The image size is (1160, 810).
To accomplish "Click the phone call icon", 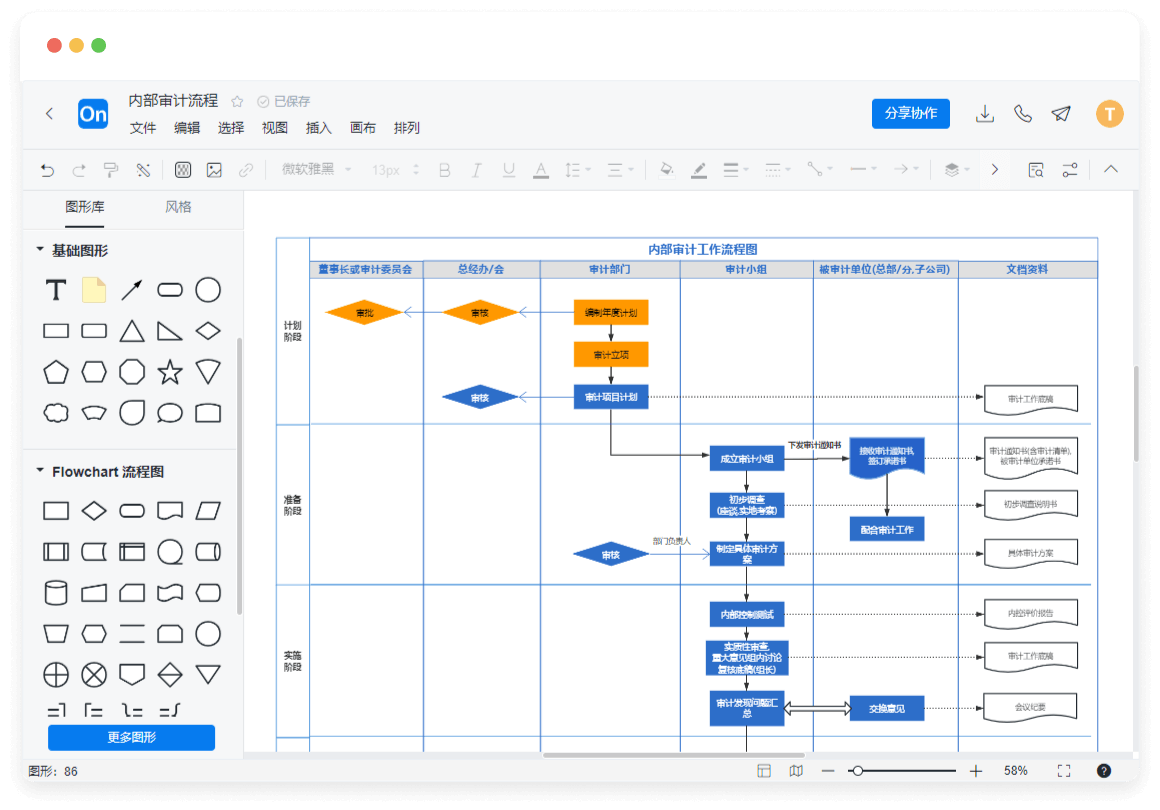I will coord(1023,114).
